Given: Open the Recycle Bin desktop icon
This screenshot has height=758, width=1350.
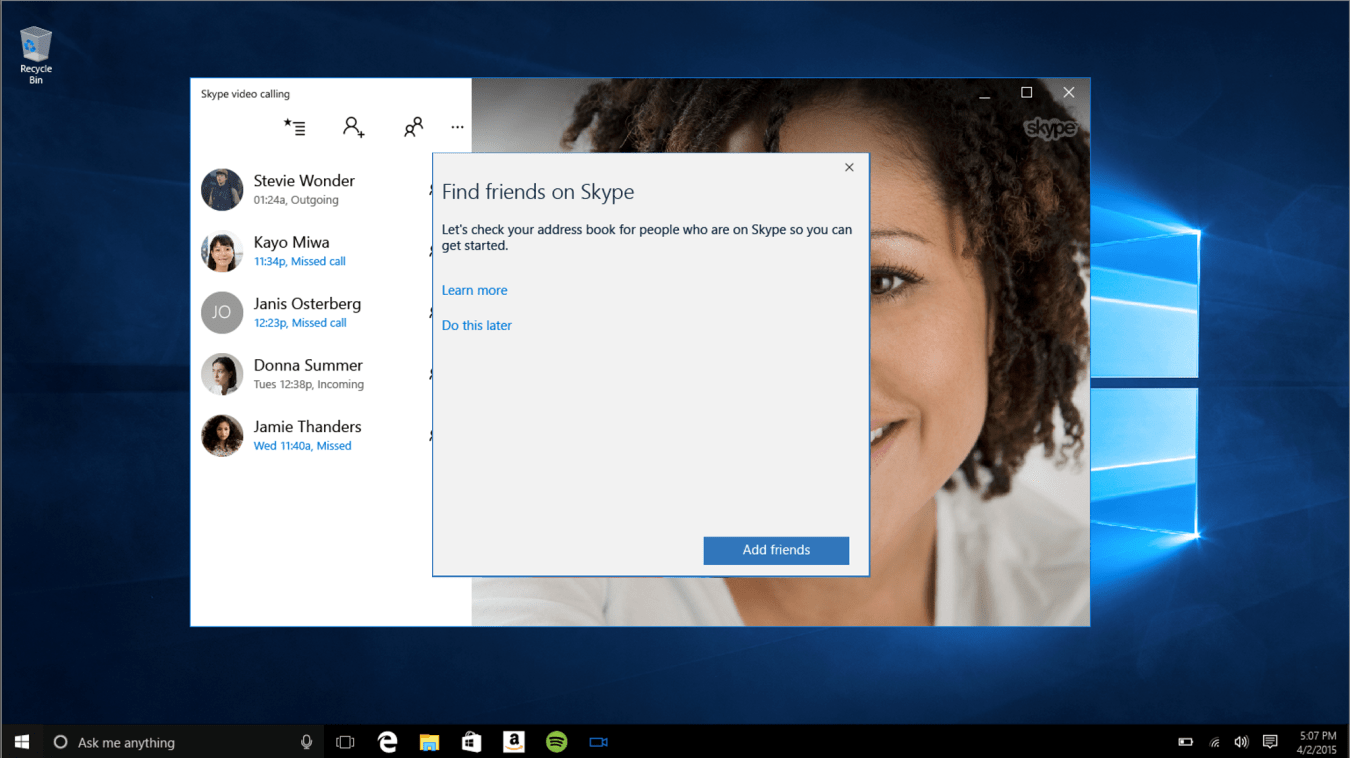Looking at the screenshot, I should tap(36, 56).
